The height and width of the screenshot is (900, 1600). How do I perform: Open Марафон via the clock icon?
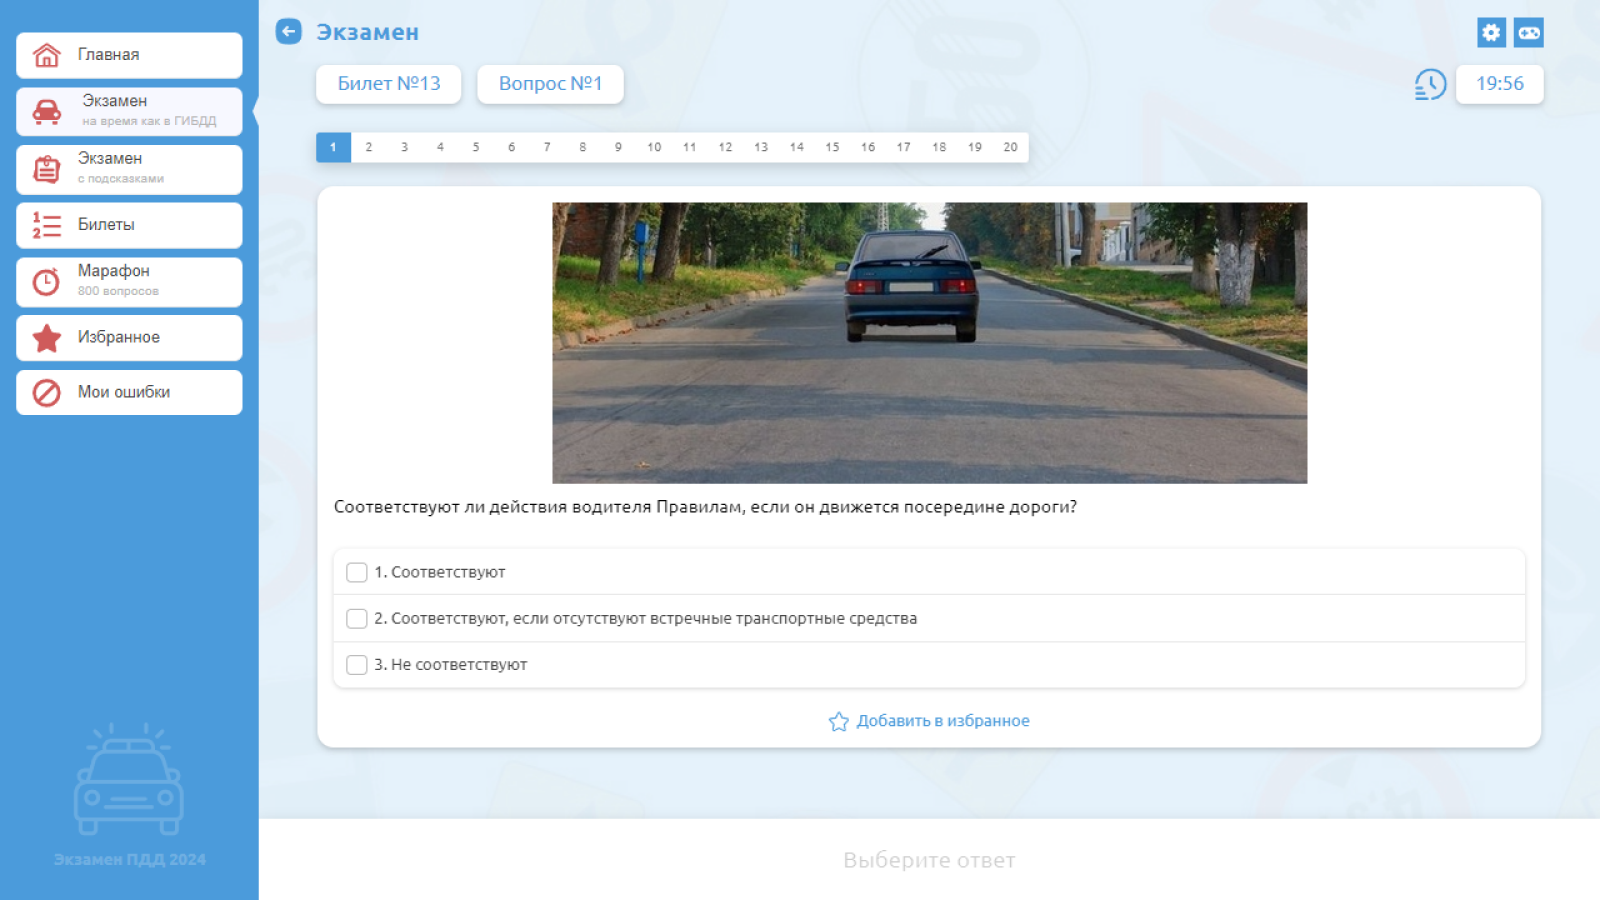(44, 281)
